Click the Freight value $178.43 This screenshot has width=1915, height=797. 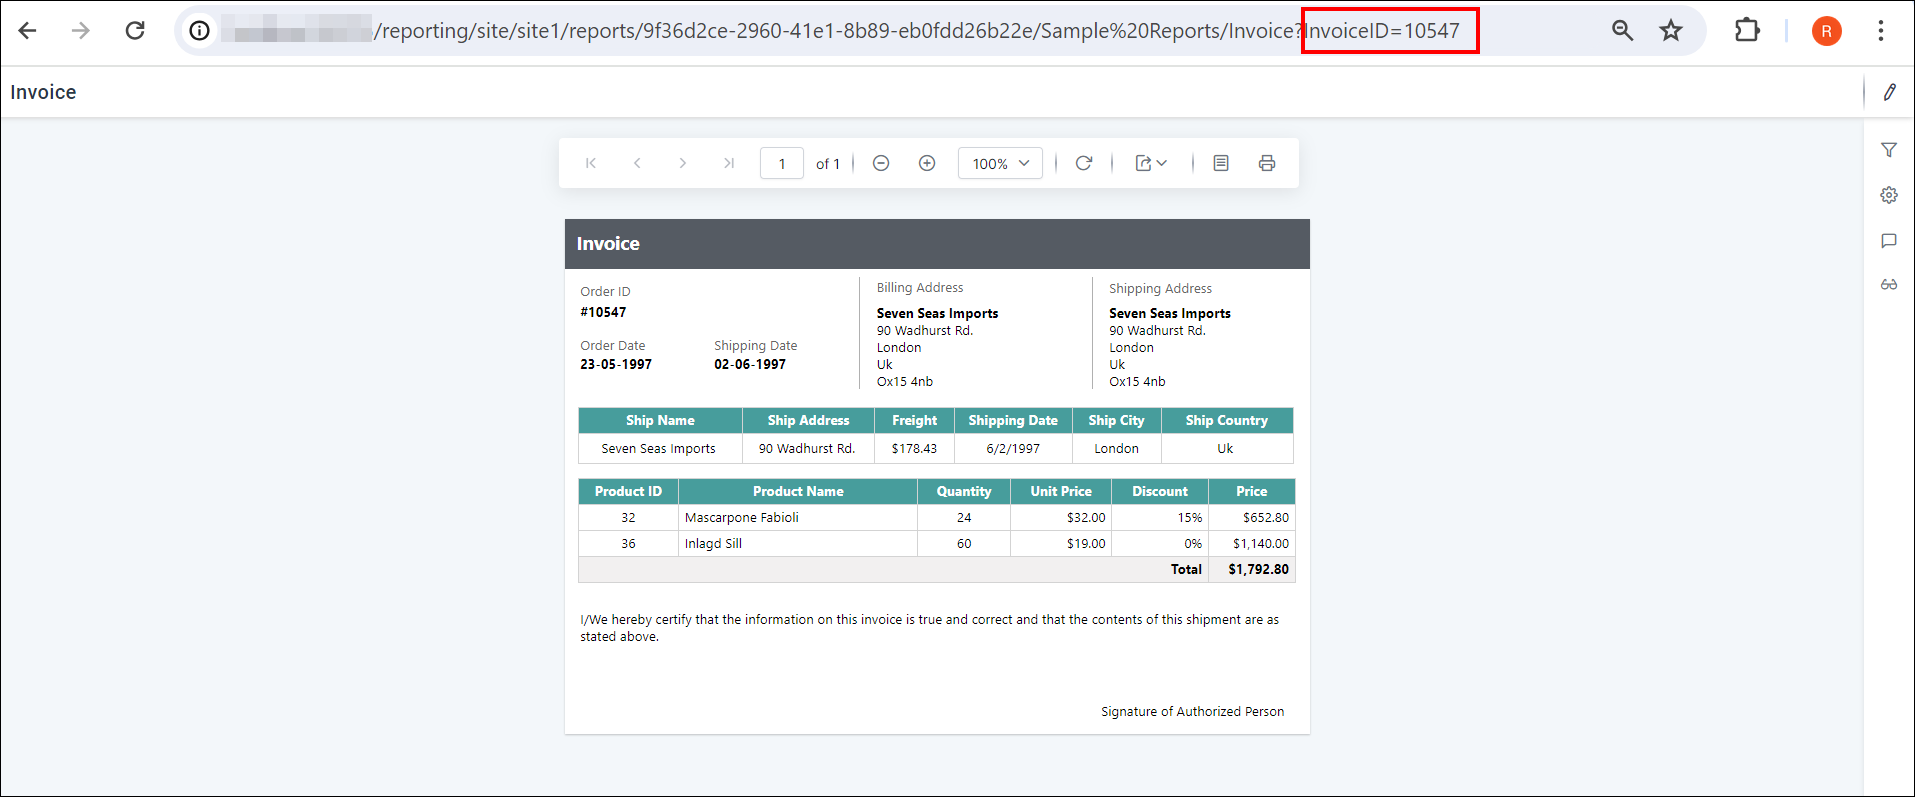pos(914,448)
